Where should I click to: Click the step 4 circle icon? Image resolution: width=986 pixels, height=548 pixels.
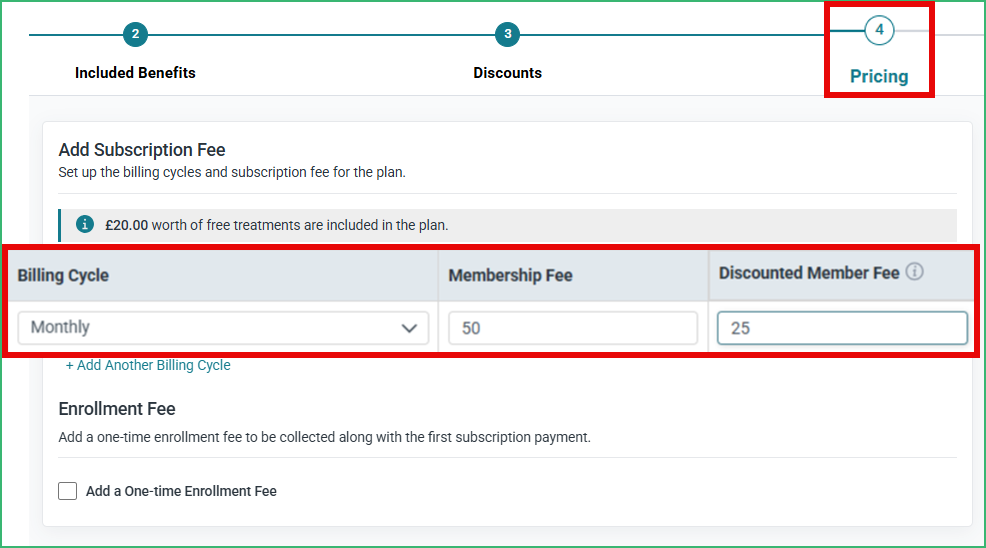click(879, 30)
